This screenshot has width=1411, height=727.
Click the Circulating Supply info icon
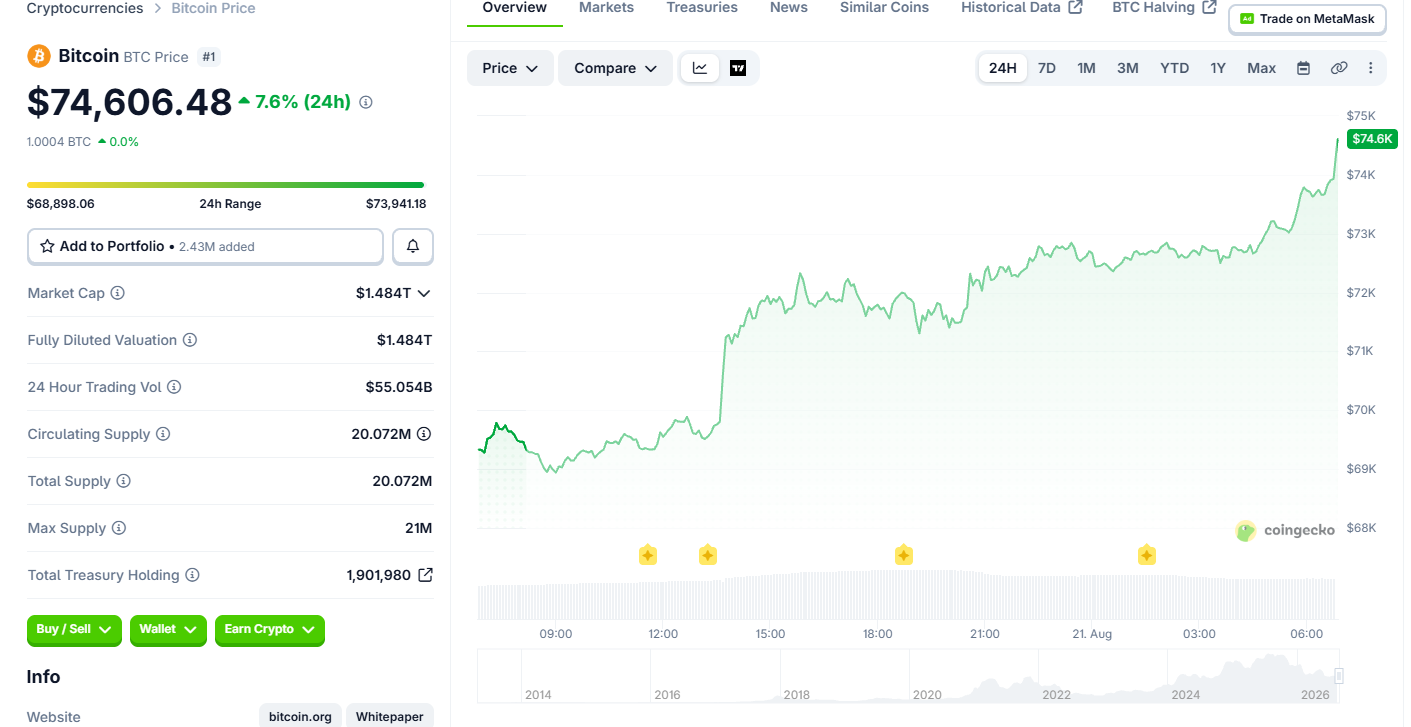(163, 434)
